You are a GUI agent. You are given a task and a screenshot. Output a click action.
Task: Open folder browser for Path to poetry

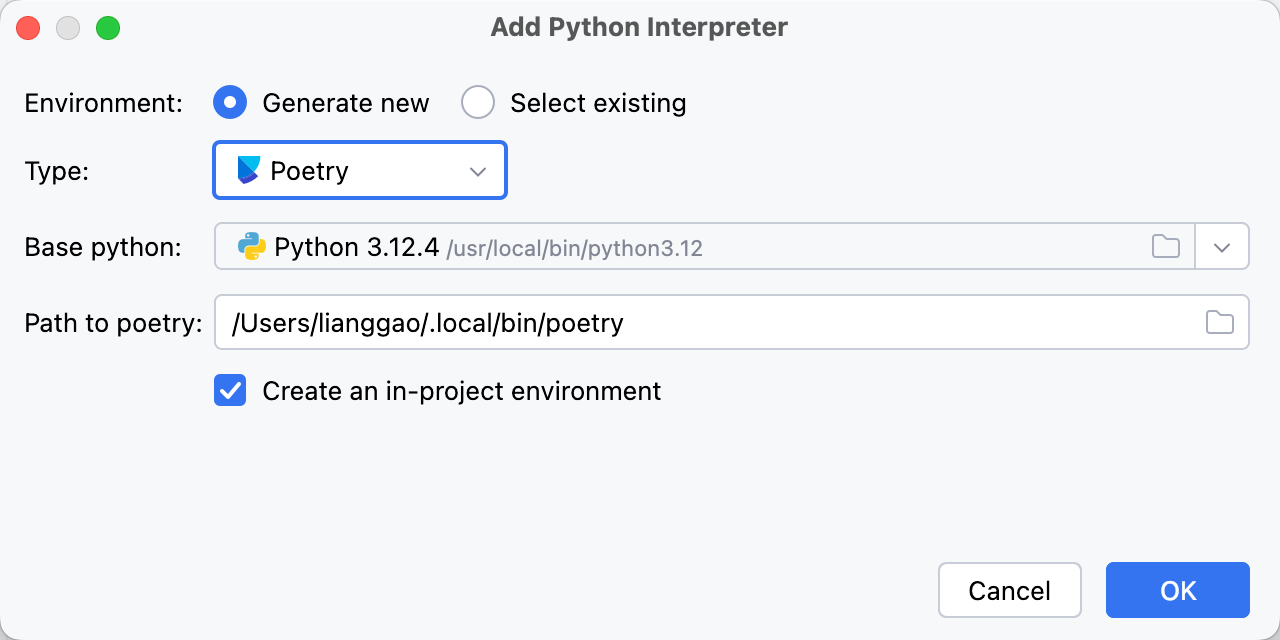pyautogui.click(x=1219, y=322)
